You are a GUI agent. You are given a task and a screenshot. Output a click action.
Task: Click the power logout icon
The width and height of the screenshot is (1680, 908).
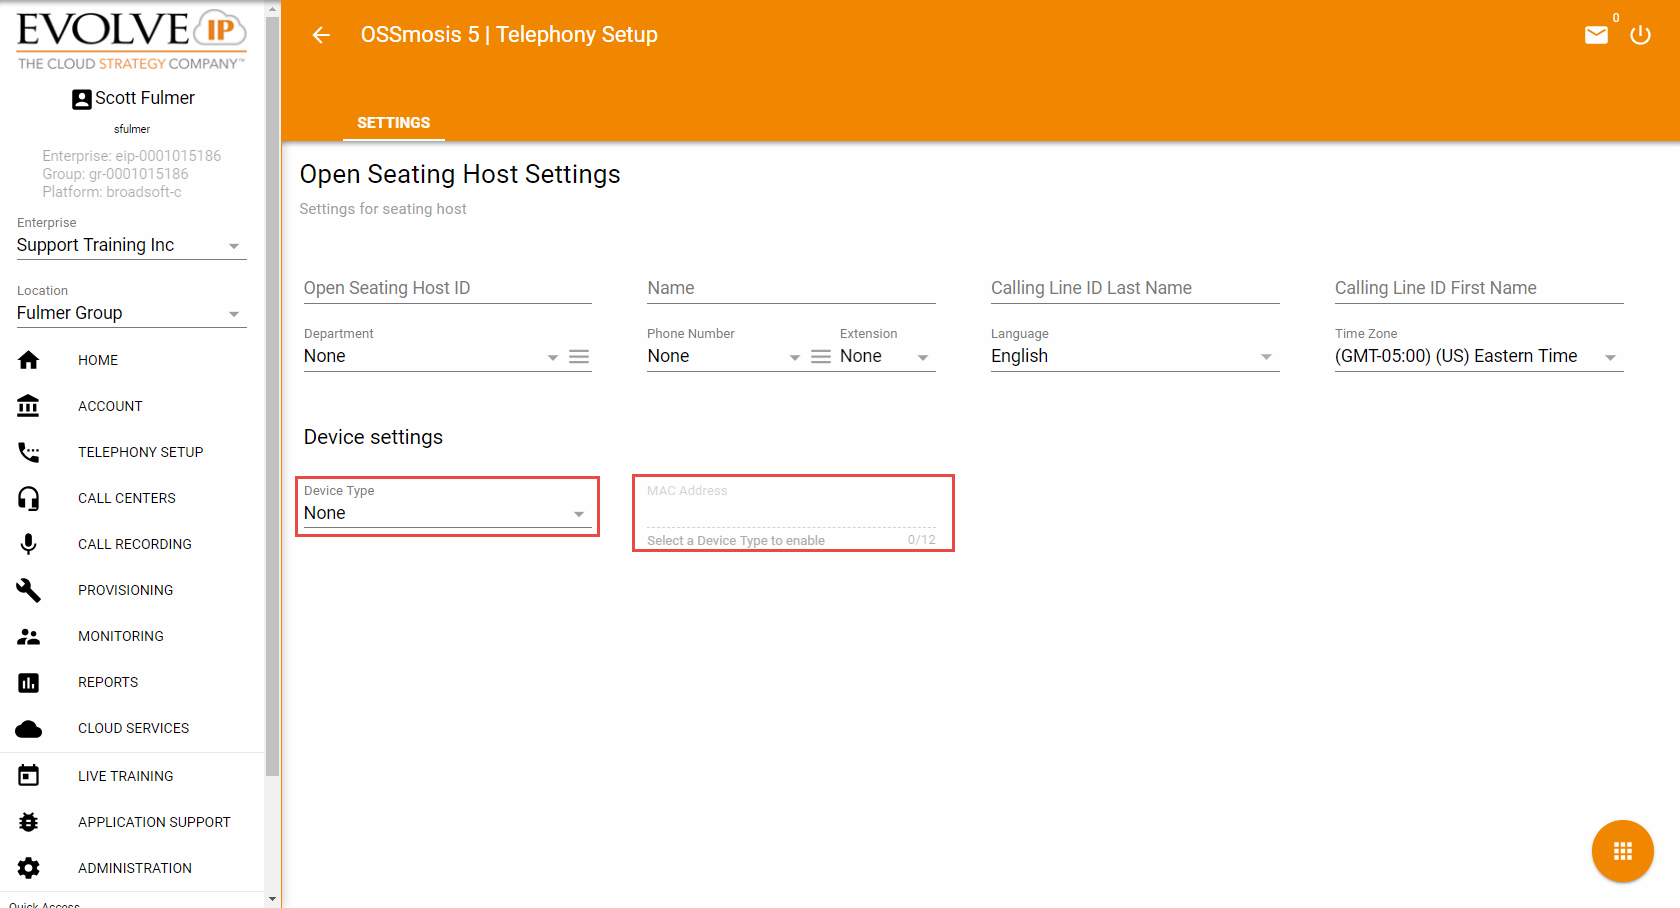tap(1640, 35)
